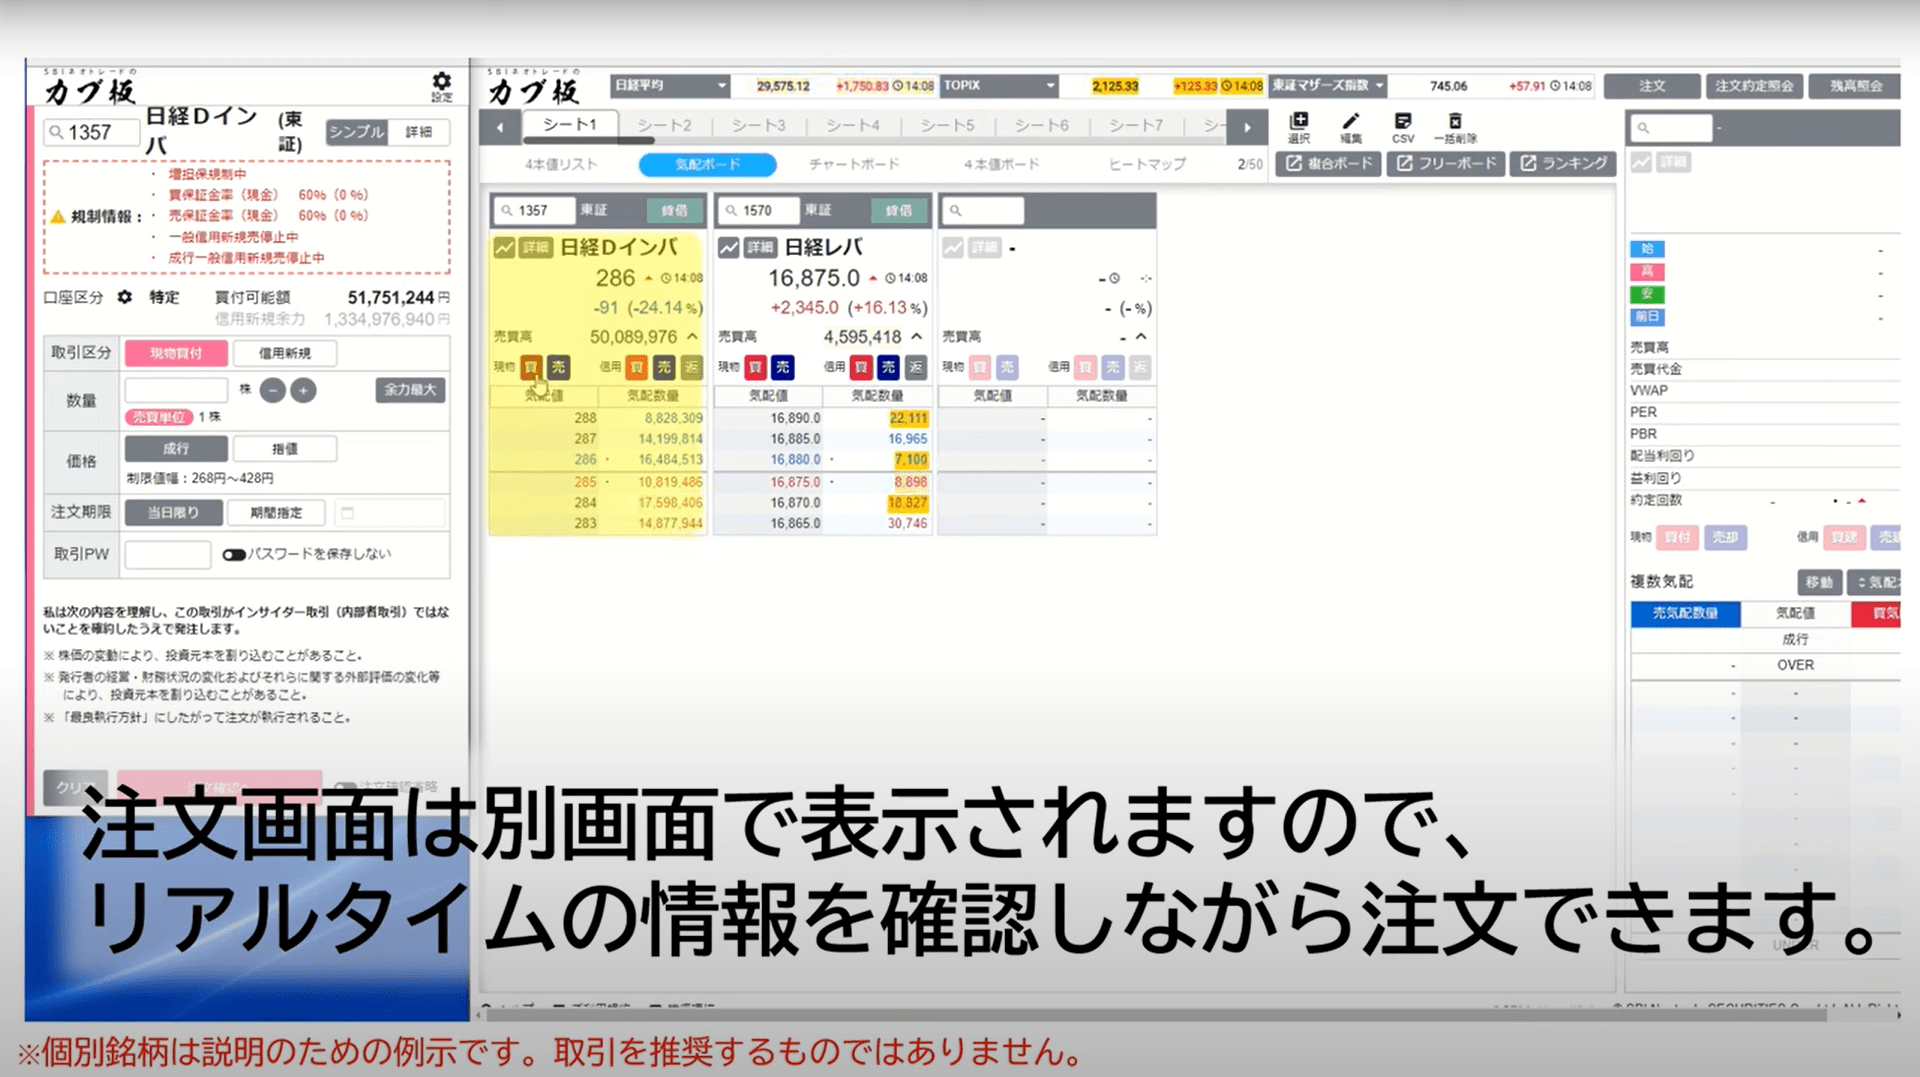Click the search magnifier in right detail panel
The width and height of the screenshot is (1920, 1077).
click(1643, 128)
